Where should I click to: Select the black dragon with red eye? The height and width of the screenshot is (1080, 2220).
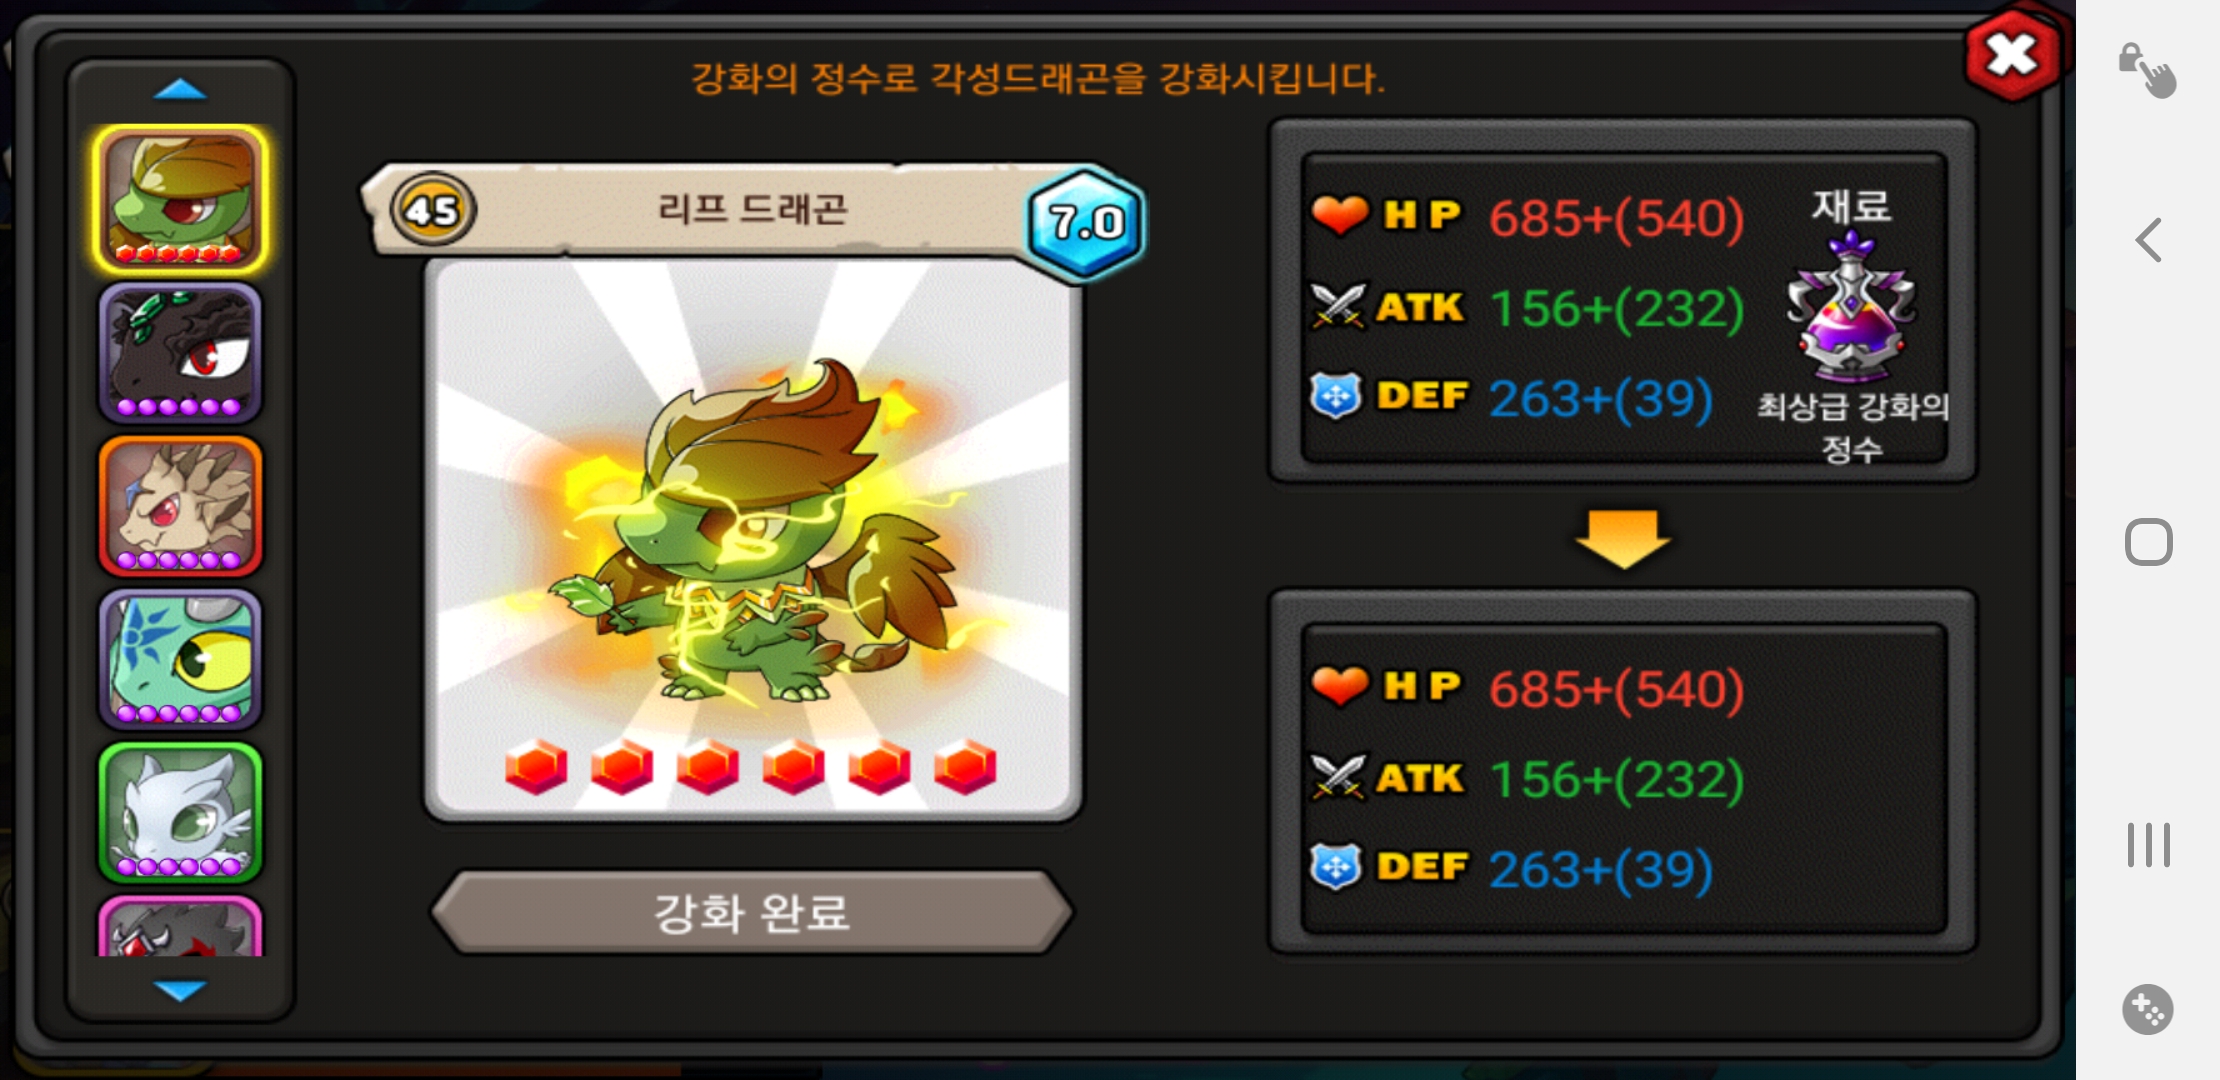click(180, 353)
